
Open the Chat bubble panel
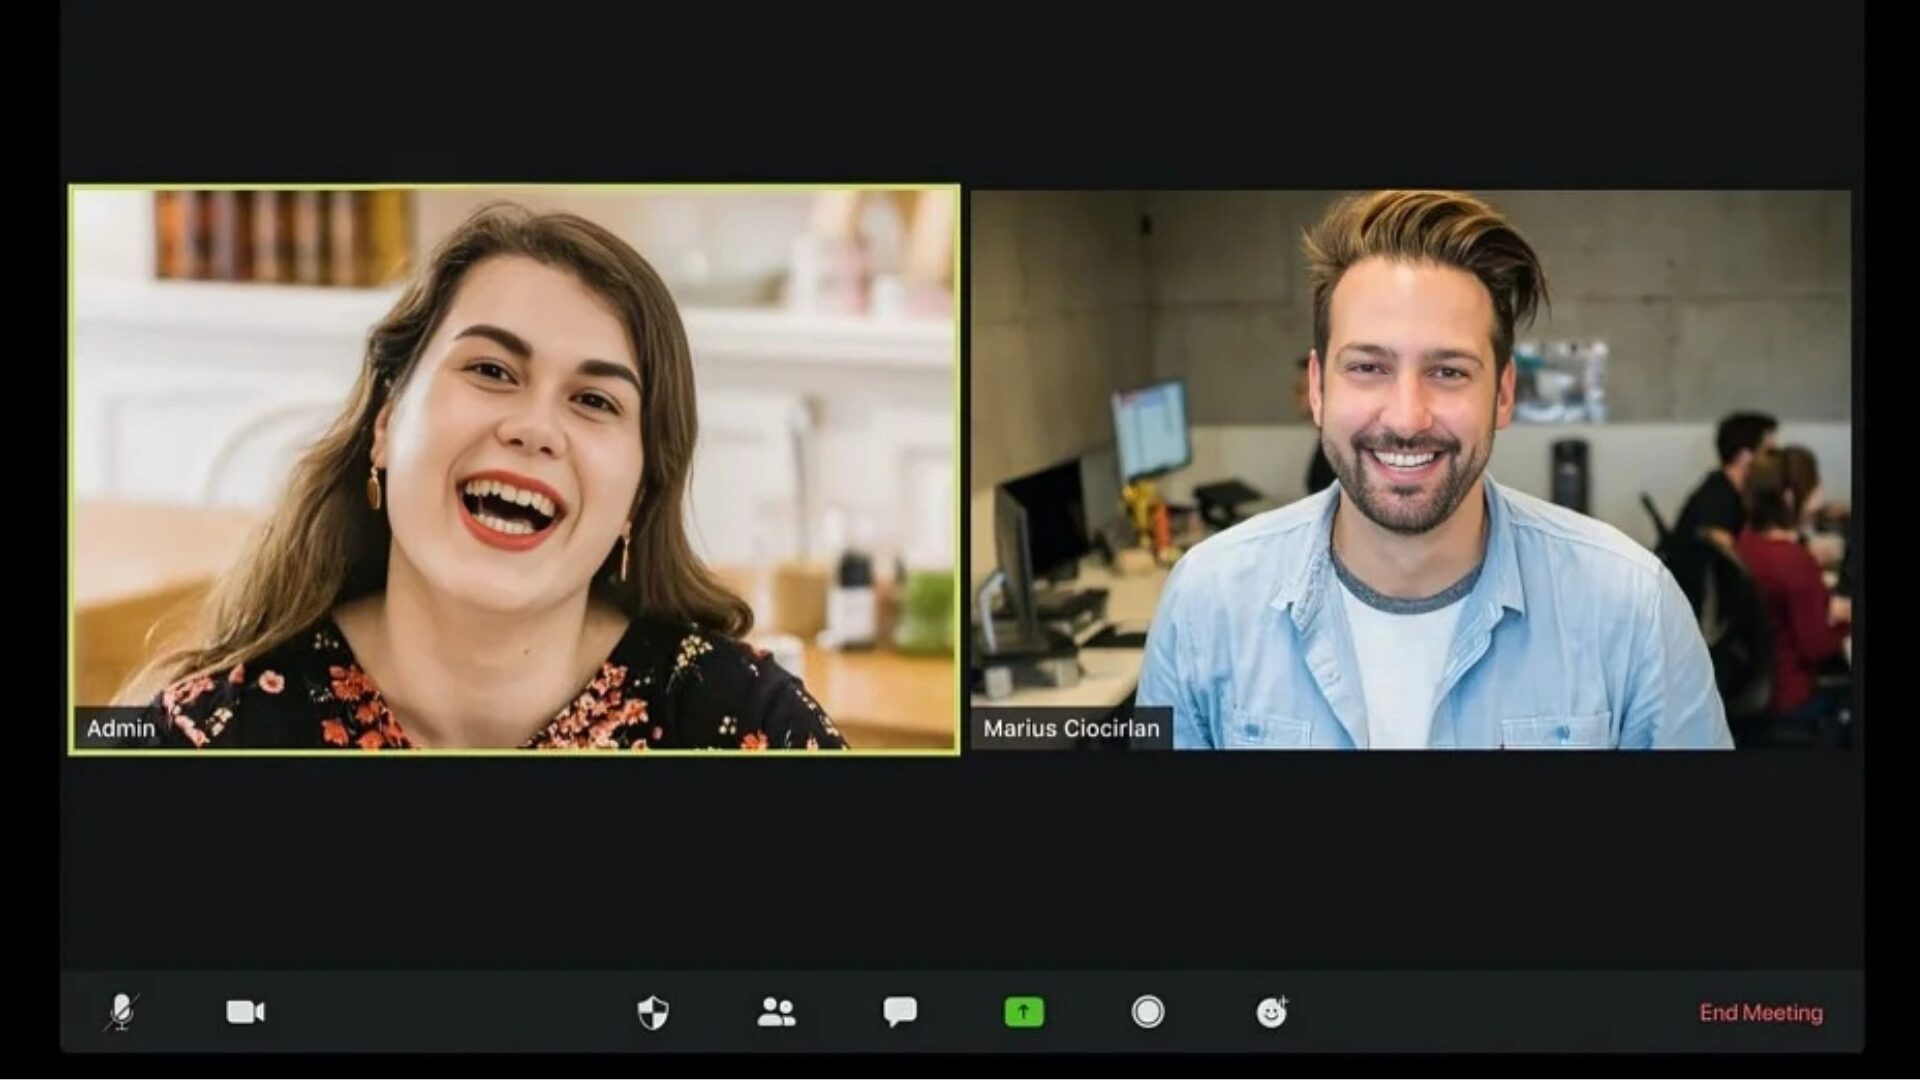point(900,1012)
